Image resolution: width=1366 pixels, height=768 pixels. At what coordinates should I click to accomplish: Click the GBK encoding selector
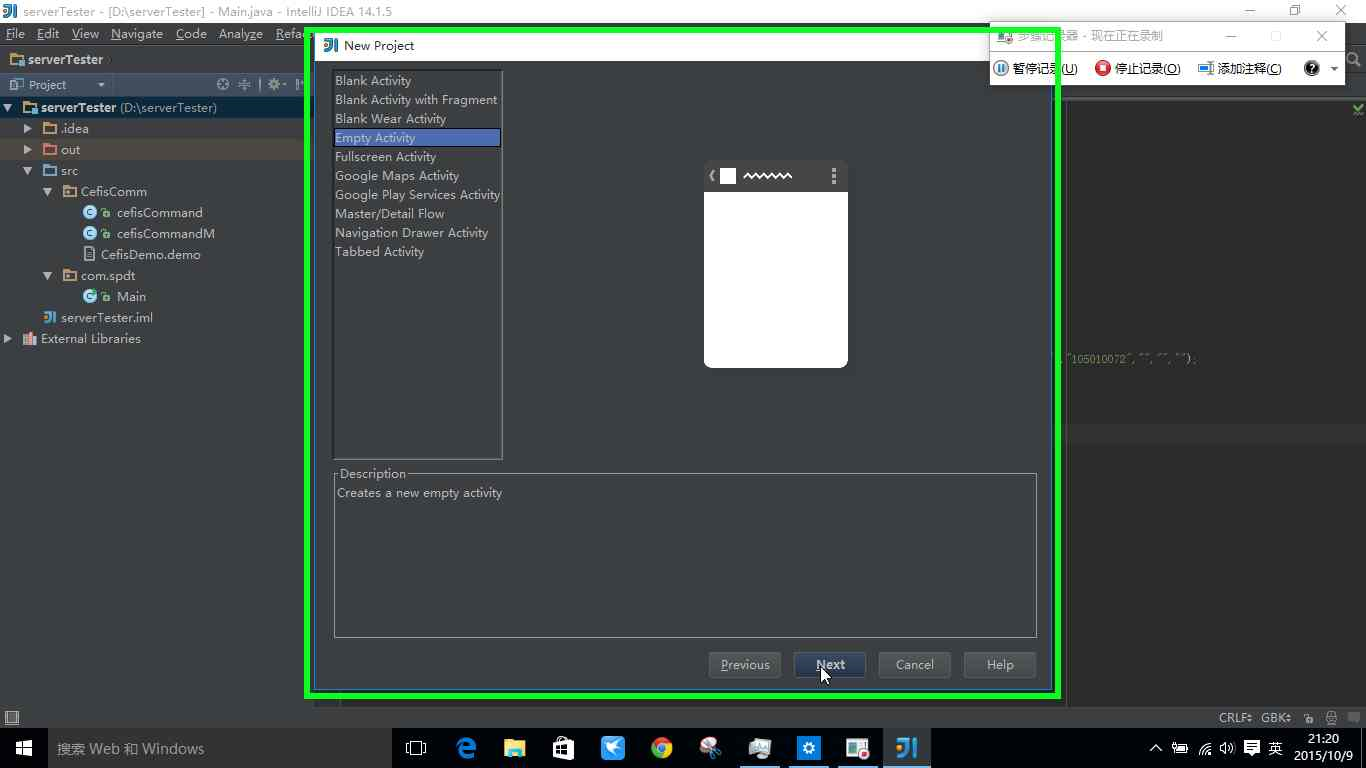pos(1276,718)
